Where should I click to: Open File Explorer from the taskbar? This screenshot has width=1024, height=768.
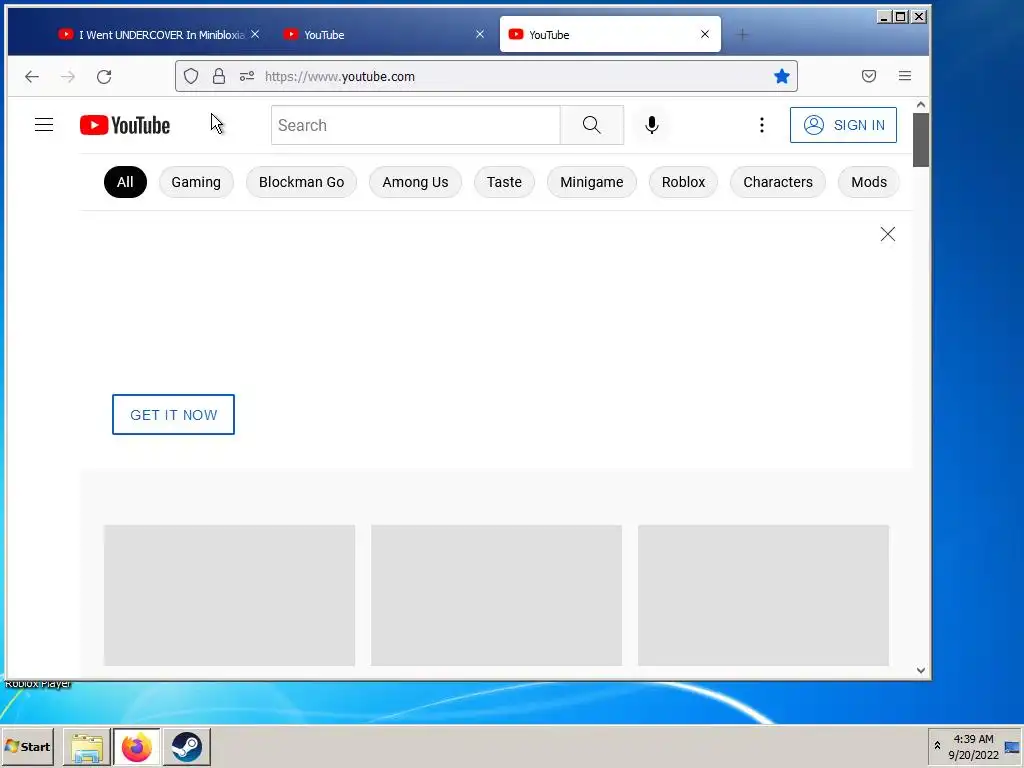click(87, 747)
